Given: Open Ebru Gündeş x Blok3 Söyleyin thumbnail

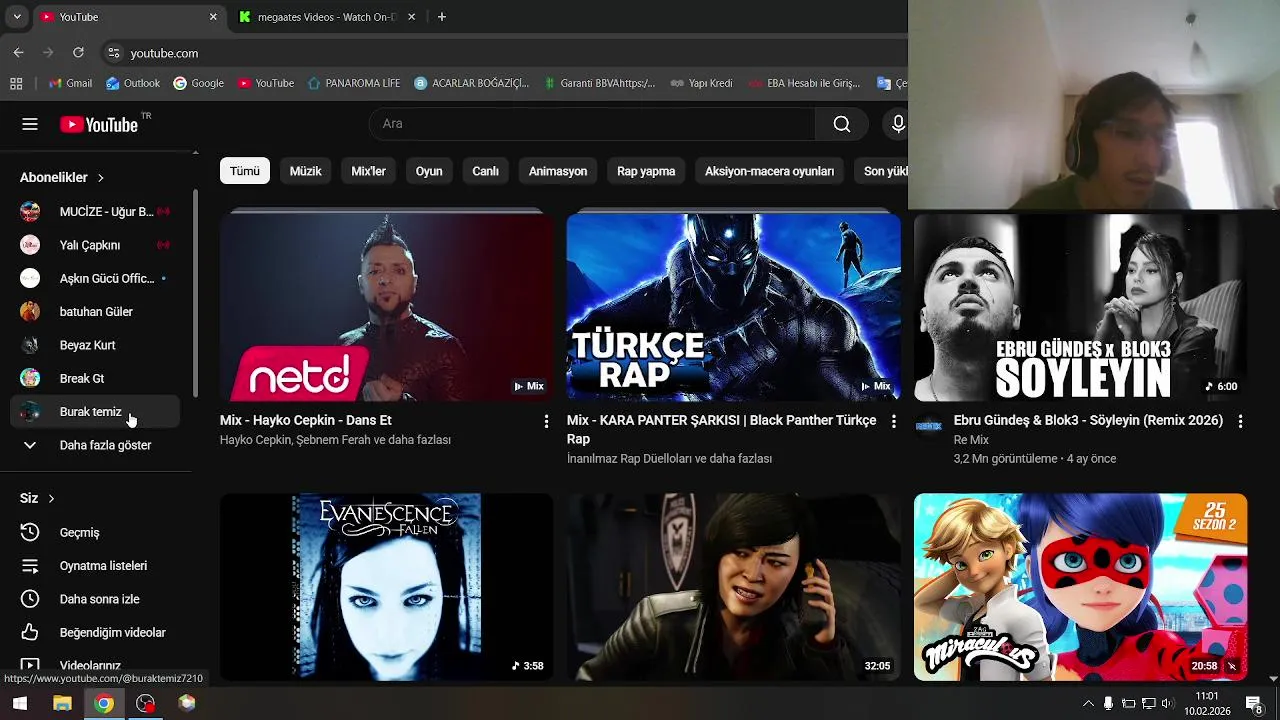Looking at the screenshot, I should pos(1080,307).
